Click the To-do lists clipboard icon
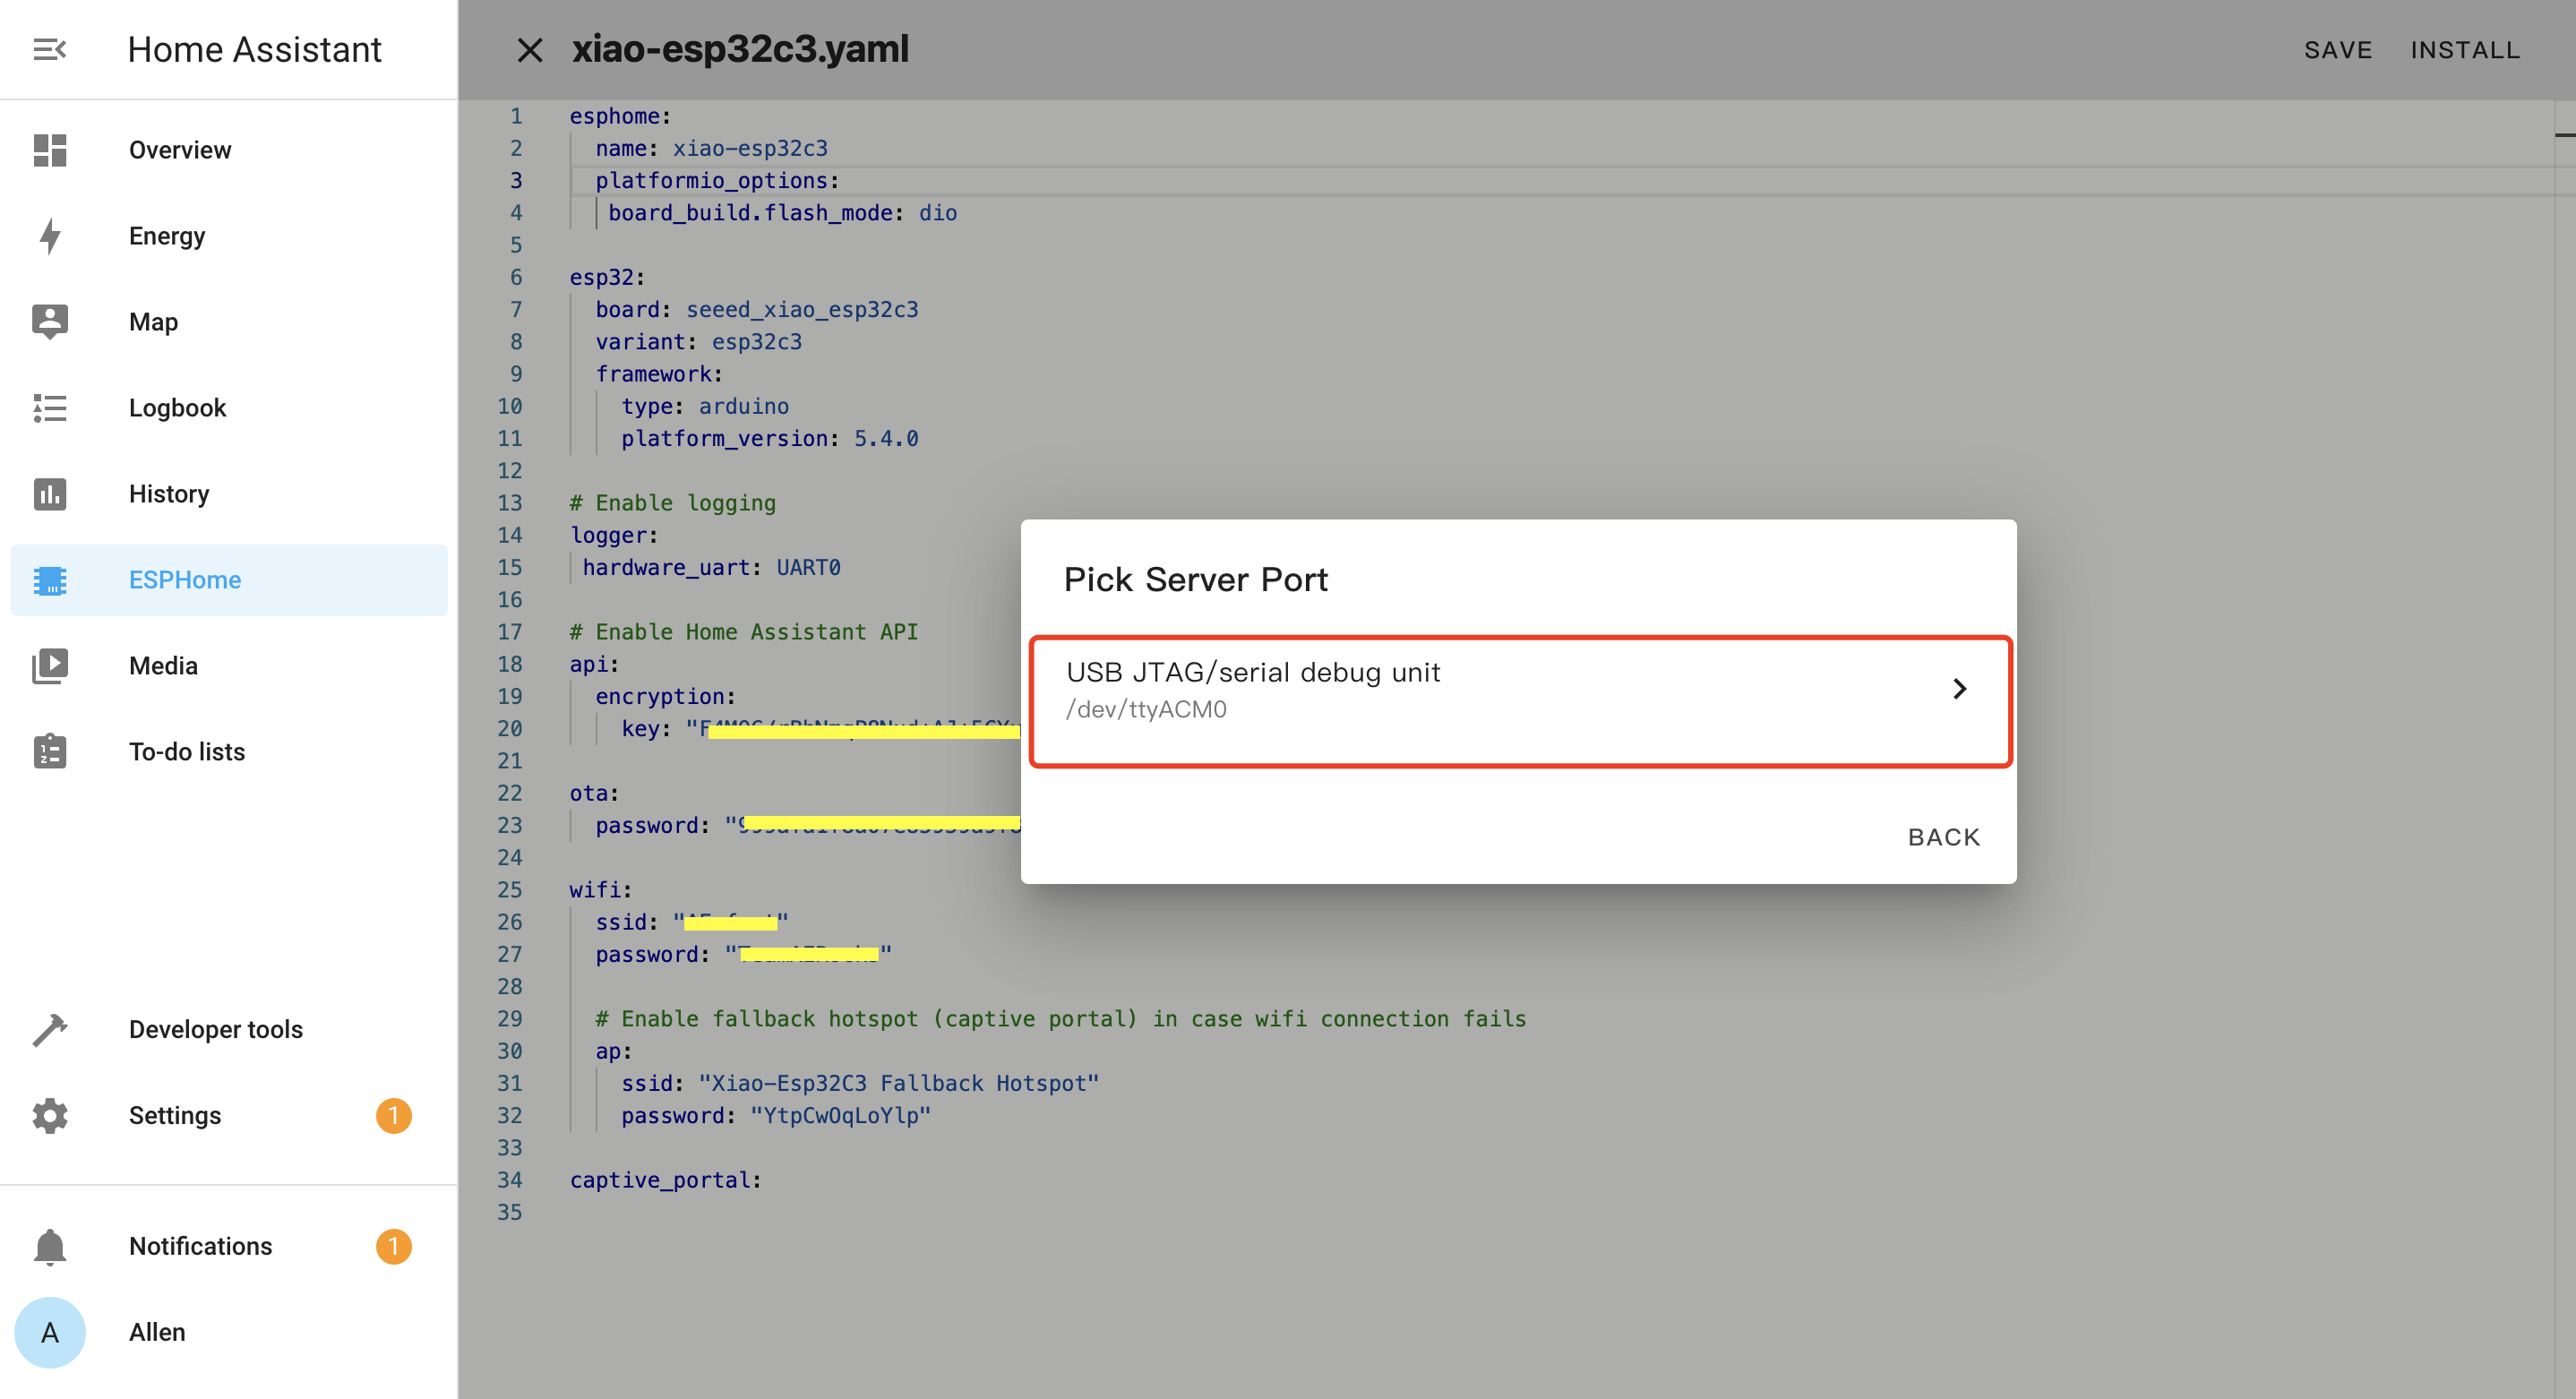The width and height of the screenshot is (2576, 1399). (x=49, y=752)
